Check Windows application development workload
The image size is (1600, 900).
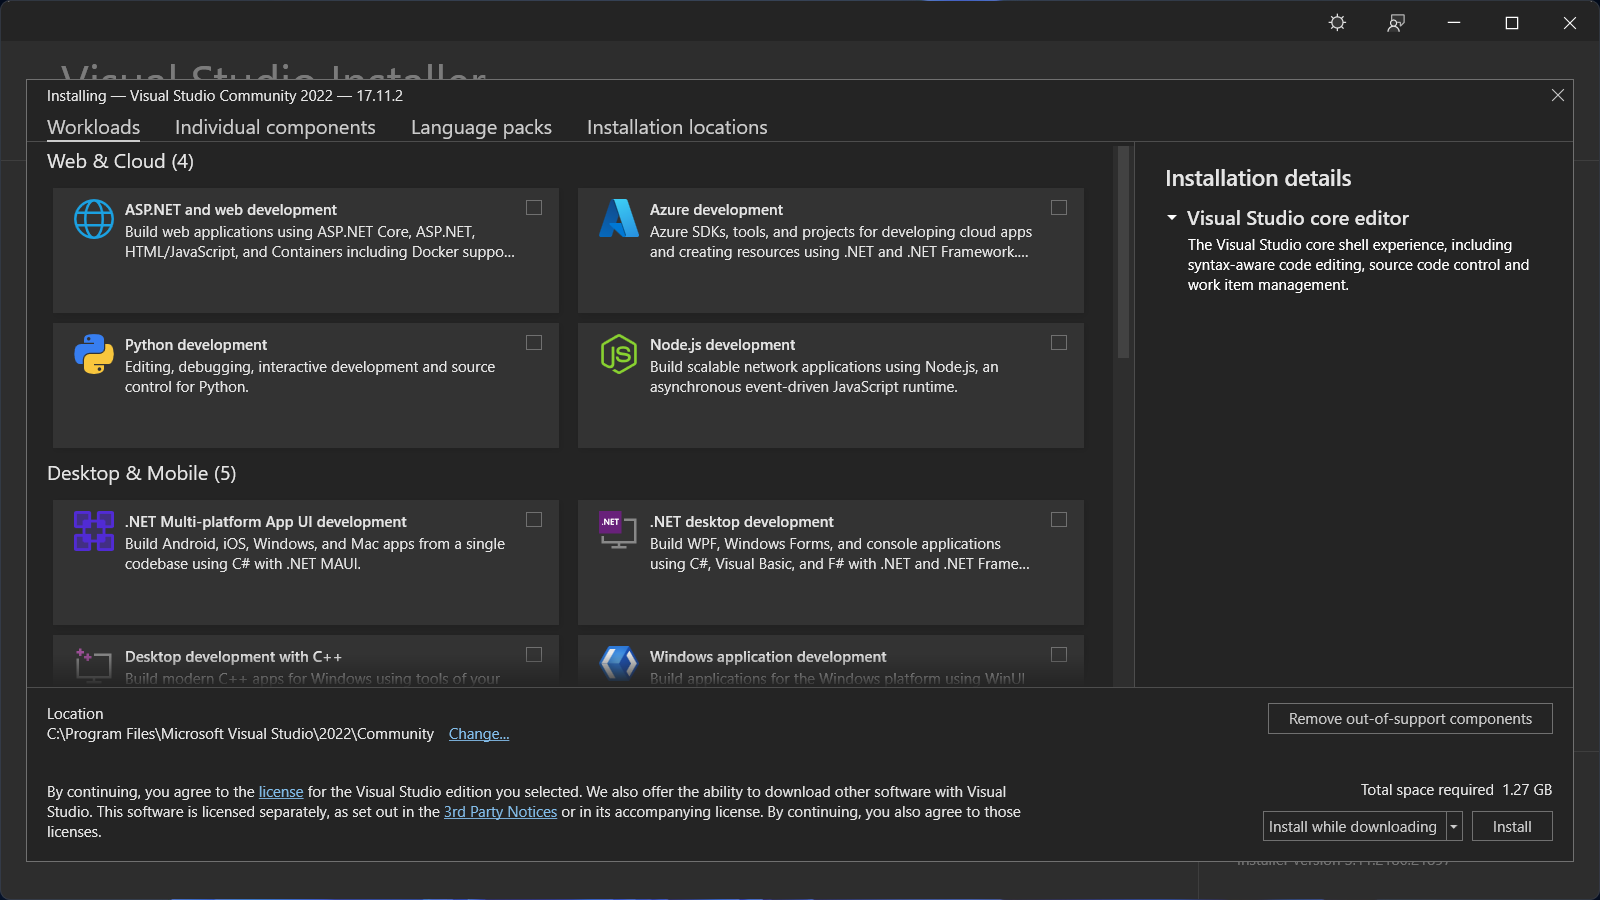(1059, 655)
